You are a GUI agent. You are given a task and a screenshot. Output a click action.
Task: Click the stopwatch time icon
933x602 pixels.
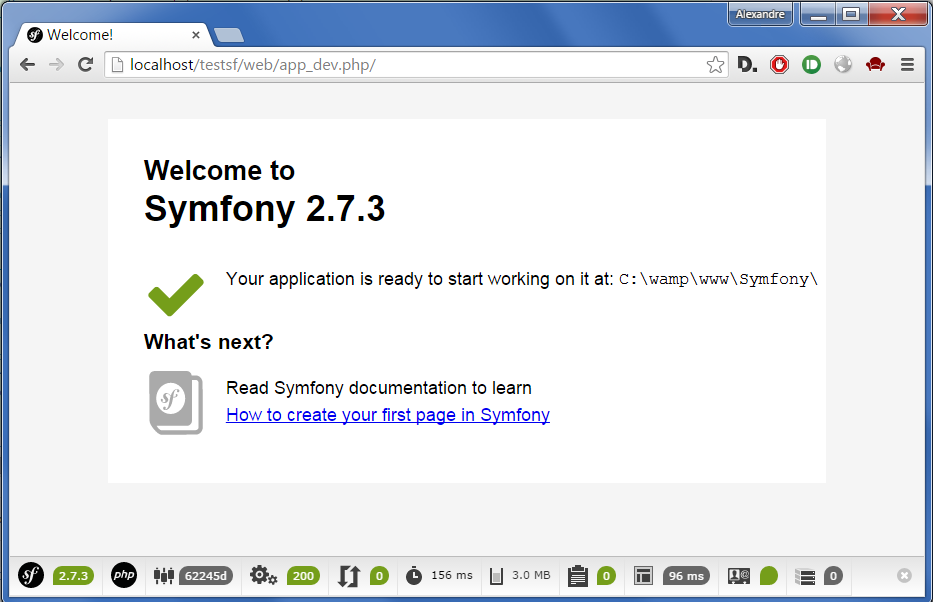pyautogui.click(x=414, y=576)
